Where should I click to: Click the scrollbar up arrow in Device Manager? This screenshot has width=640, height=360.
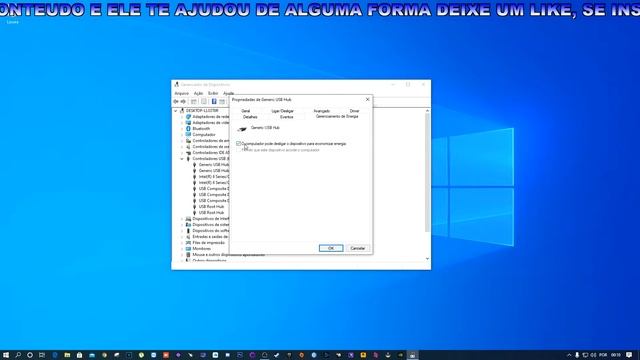[x=427, y=111]
